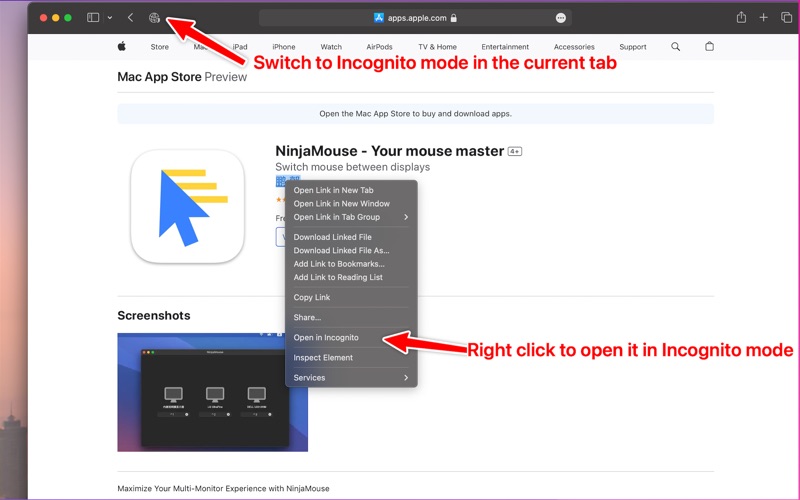The height and width of the screenshot is (500, 800).
Task: Choose Open Link in New Window
Action: pos(351,203)
